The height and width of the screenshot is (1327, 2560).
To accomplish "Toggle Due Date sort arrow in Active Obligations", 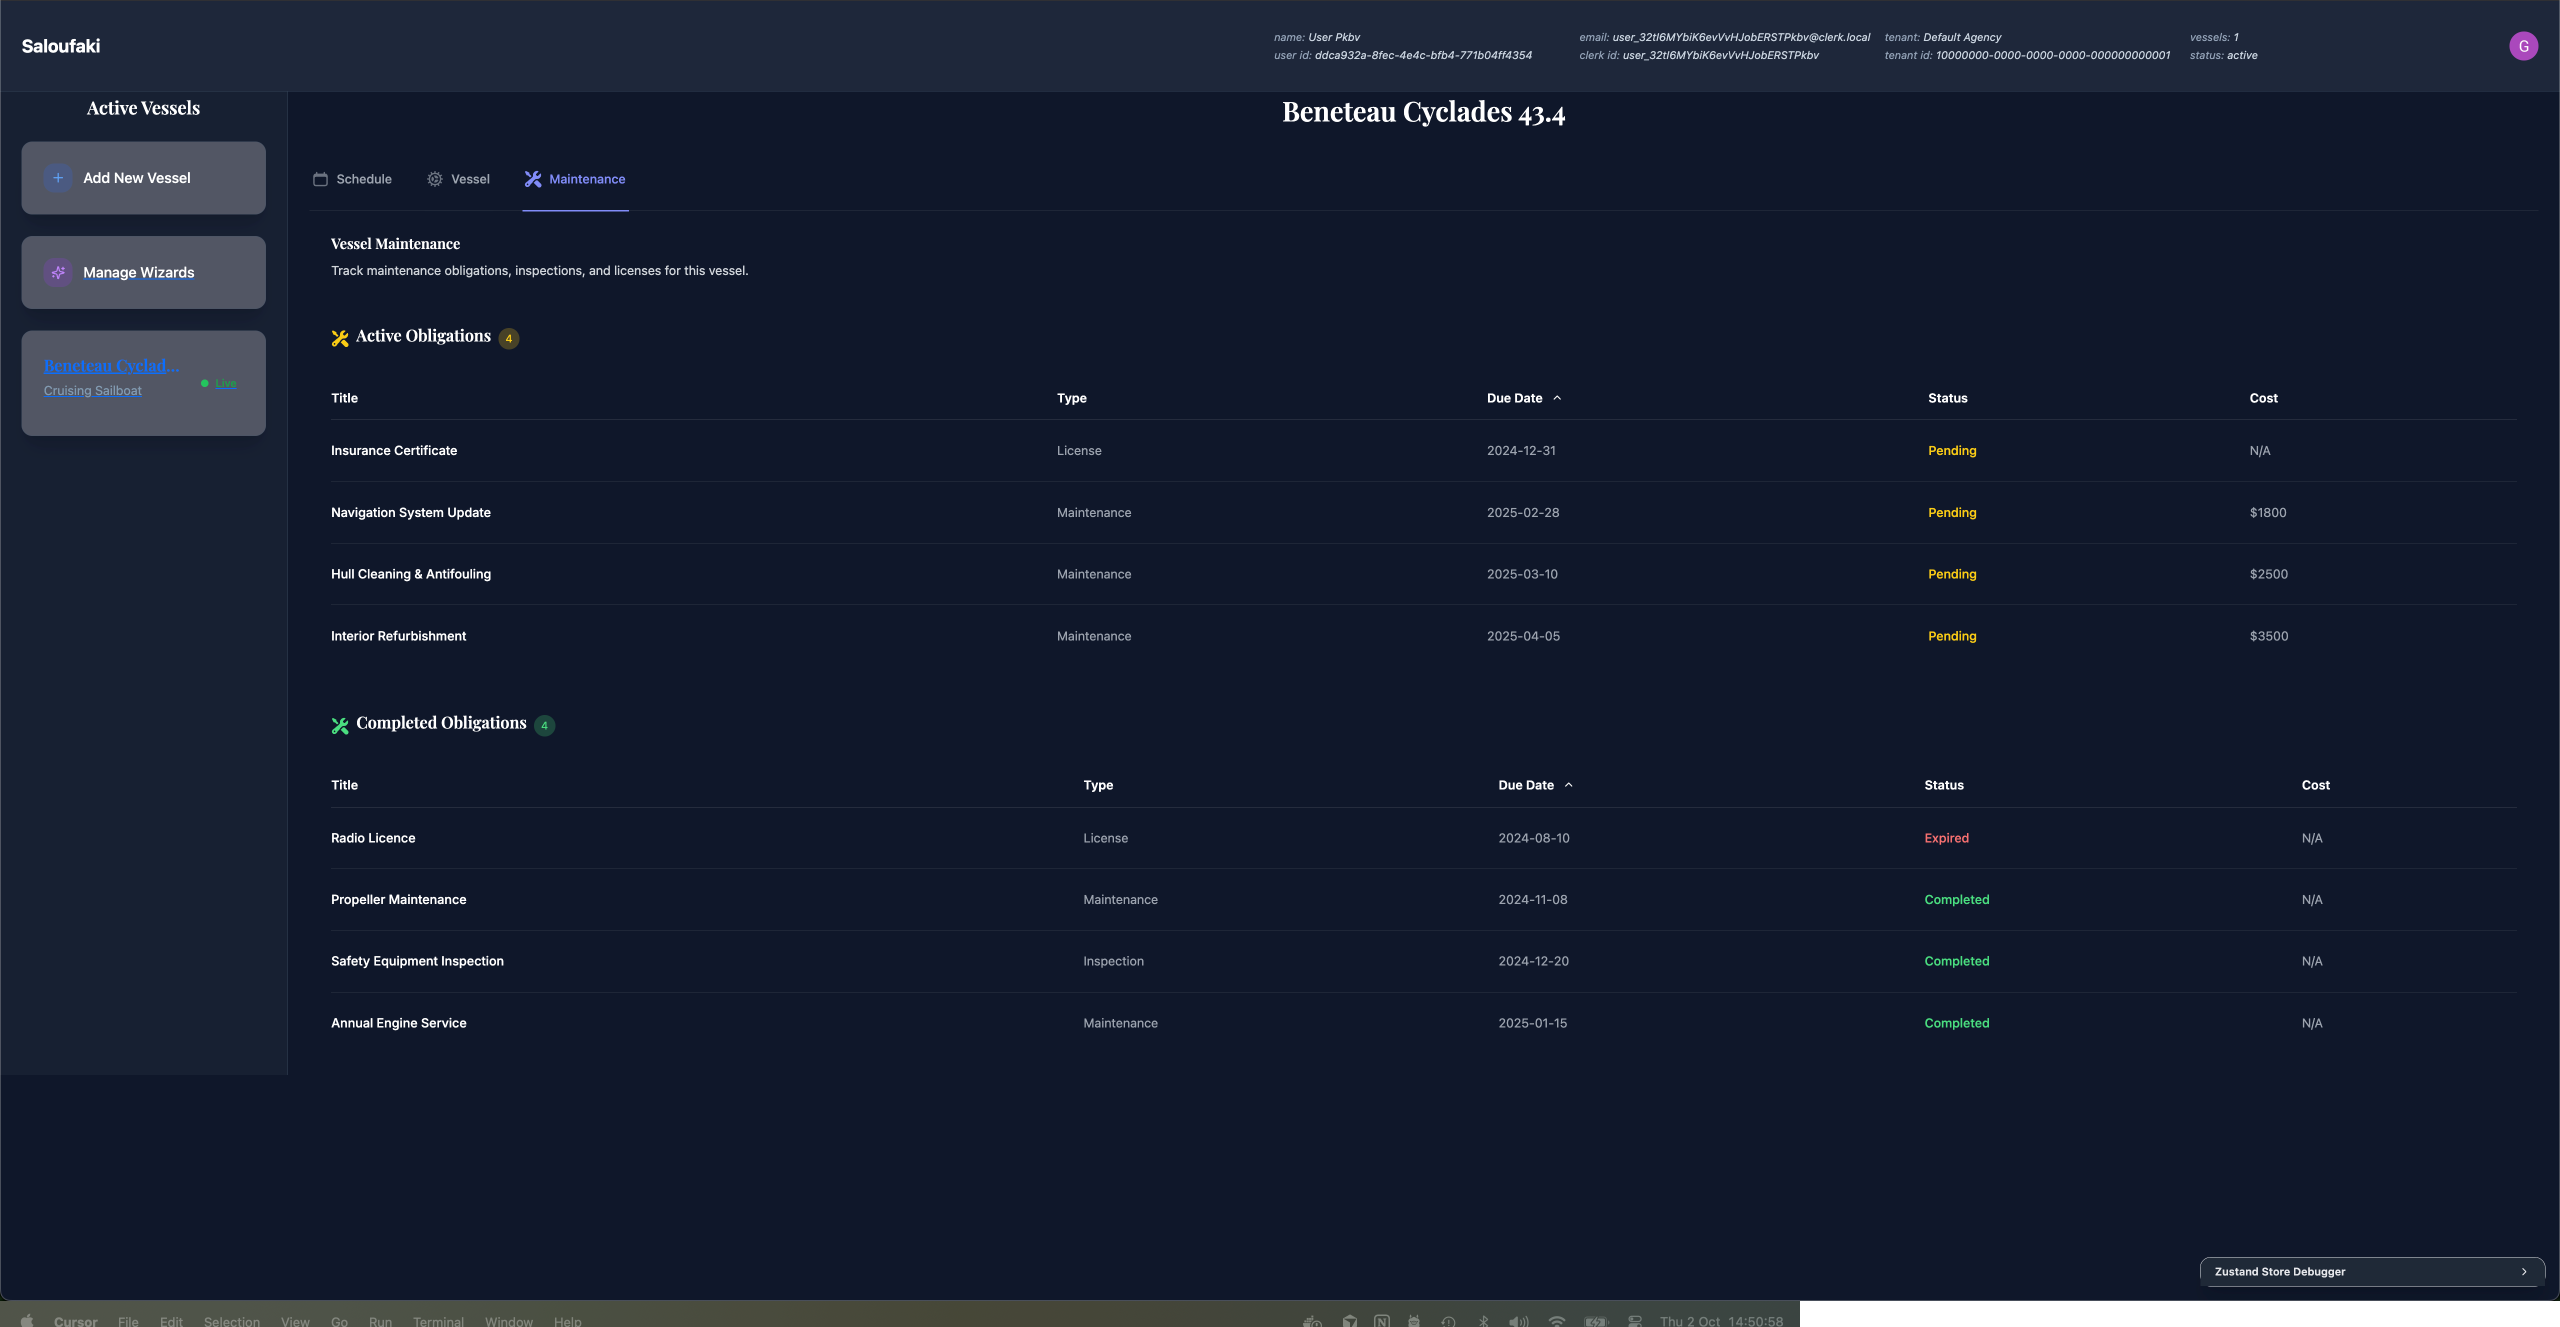I will click(x=1557, y=398).
